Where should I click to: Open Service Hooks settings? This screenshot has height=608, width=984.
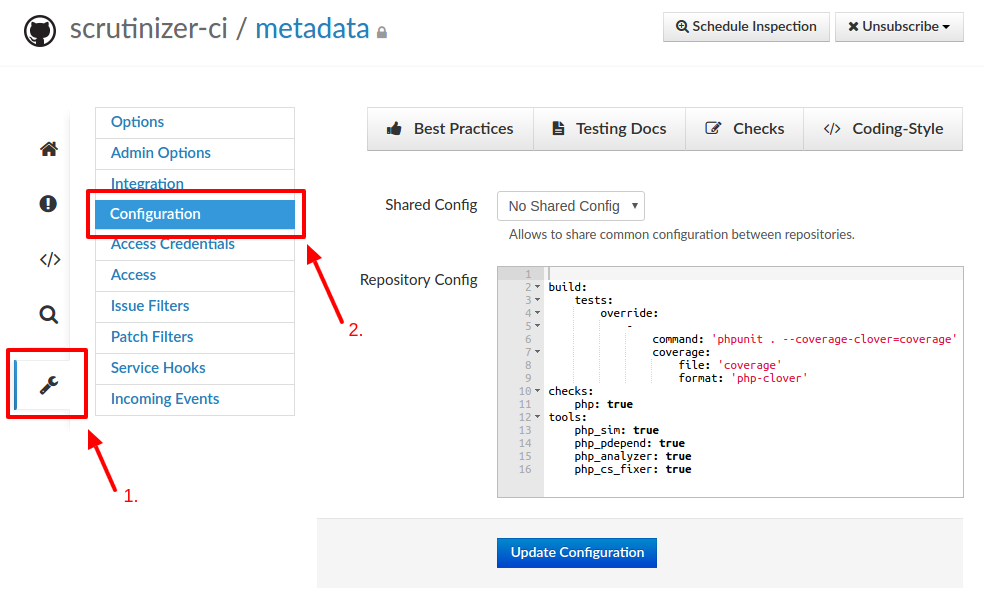pyautogui.click(x=195, y=368)
